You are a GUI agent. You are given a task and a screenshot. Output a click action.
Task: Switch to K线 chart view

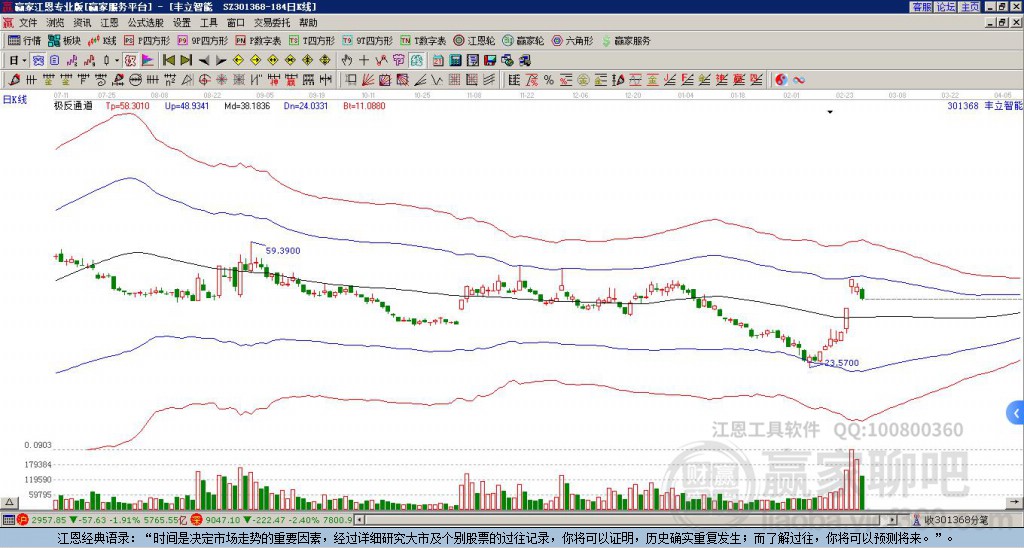pyautogui.click(x=101, y=40)
